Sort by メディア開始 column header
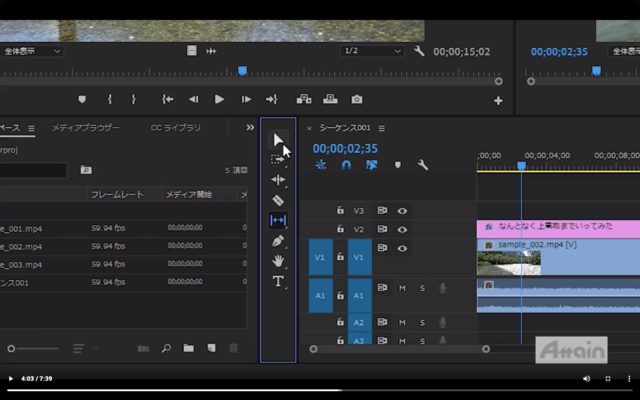Viewport: 640px width, 400px height. click(x=189, y=195)
